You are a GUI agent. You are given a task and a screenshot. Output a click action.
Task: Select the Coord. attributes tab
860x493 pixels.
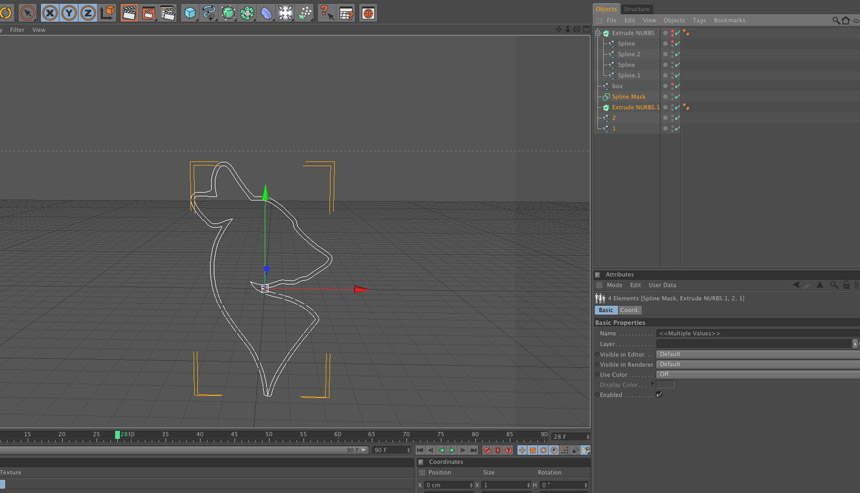click(x=629, y=310)
